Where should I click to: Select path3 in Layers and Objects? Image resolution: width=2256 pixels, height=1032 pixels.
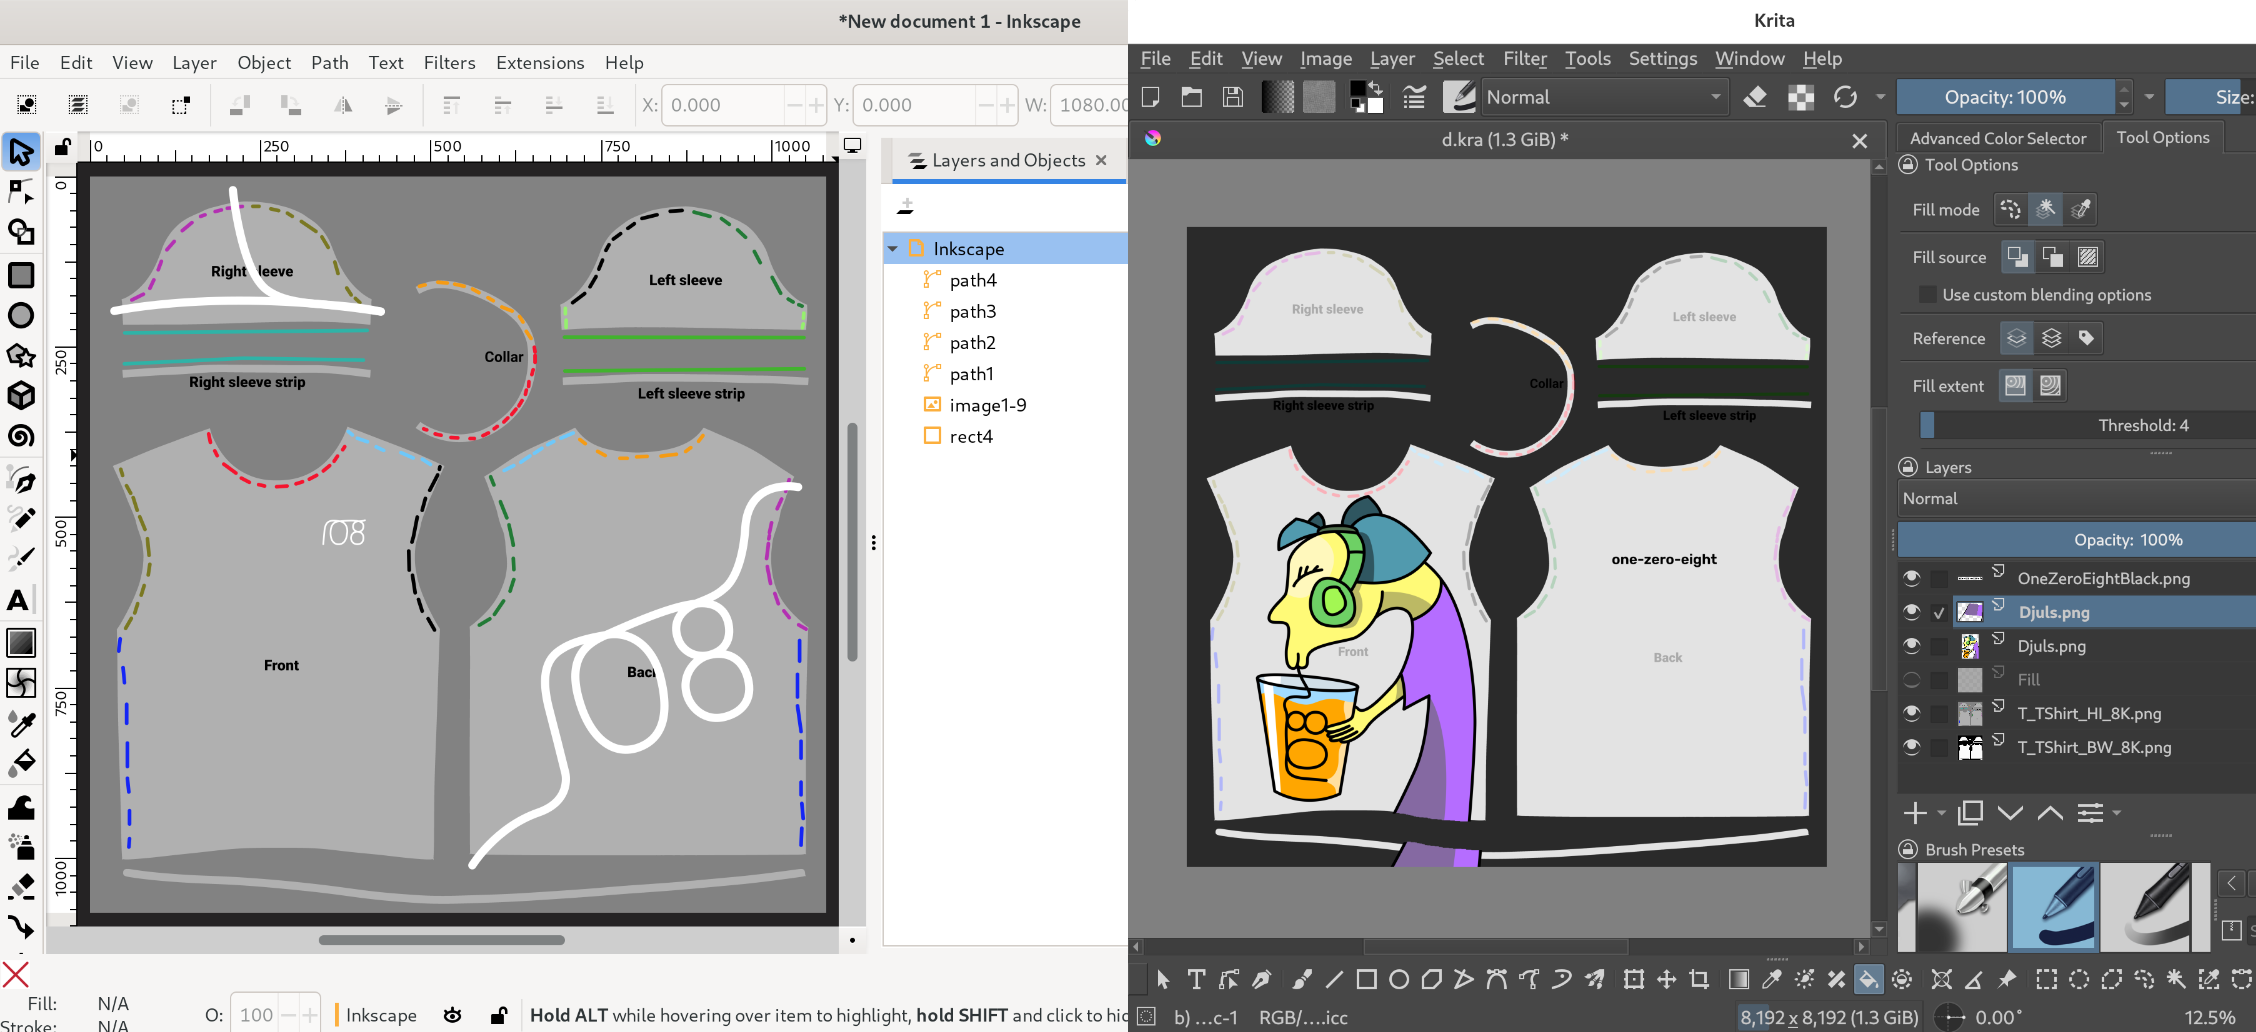972,311
